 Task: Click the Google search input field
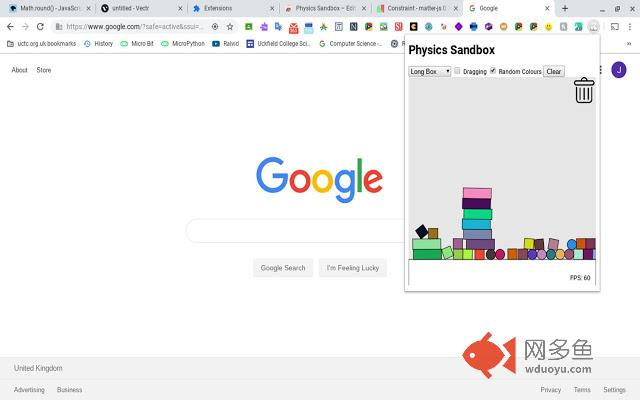(x=295, y=231)
